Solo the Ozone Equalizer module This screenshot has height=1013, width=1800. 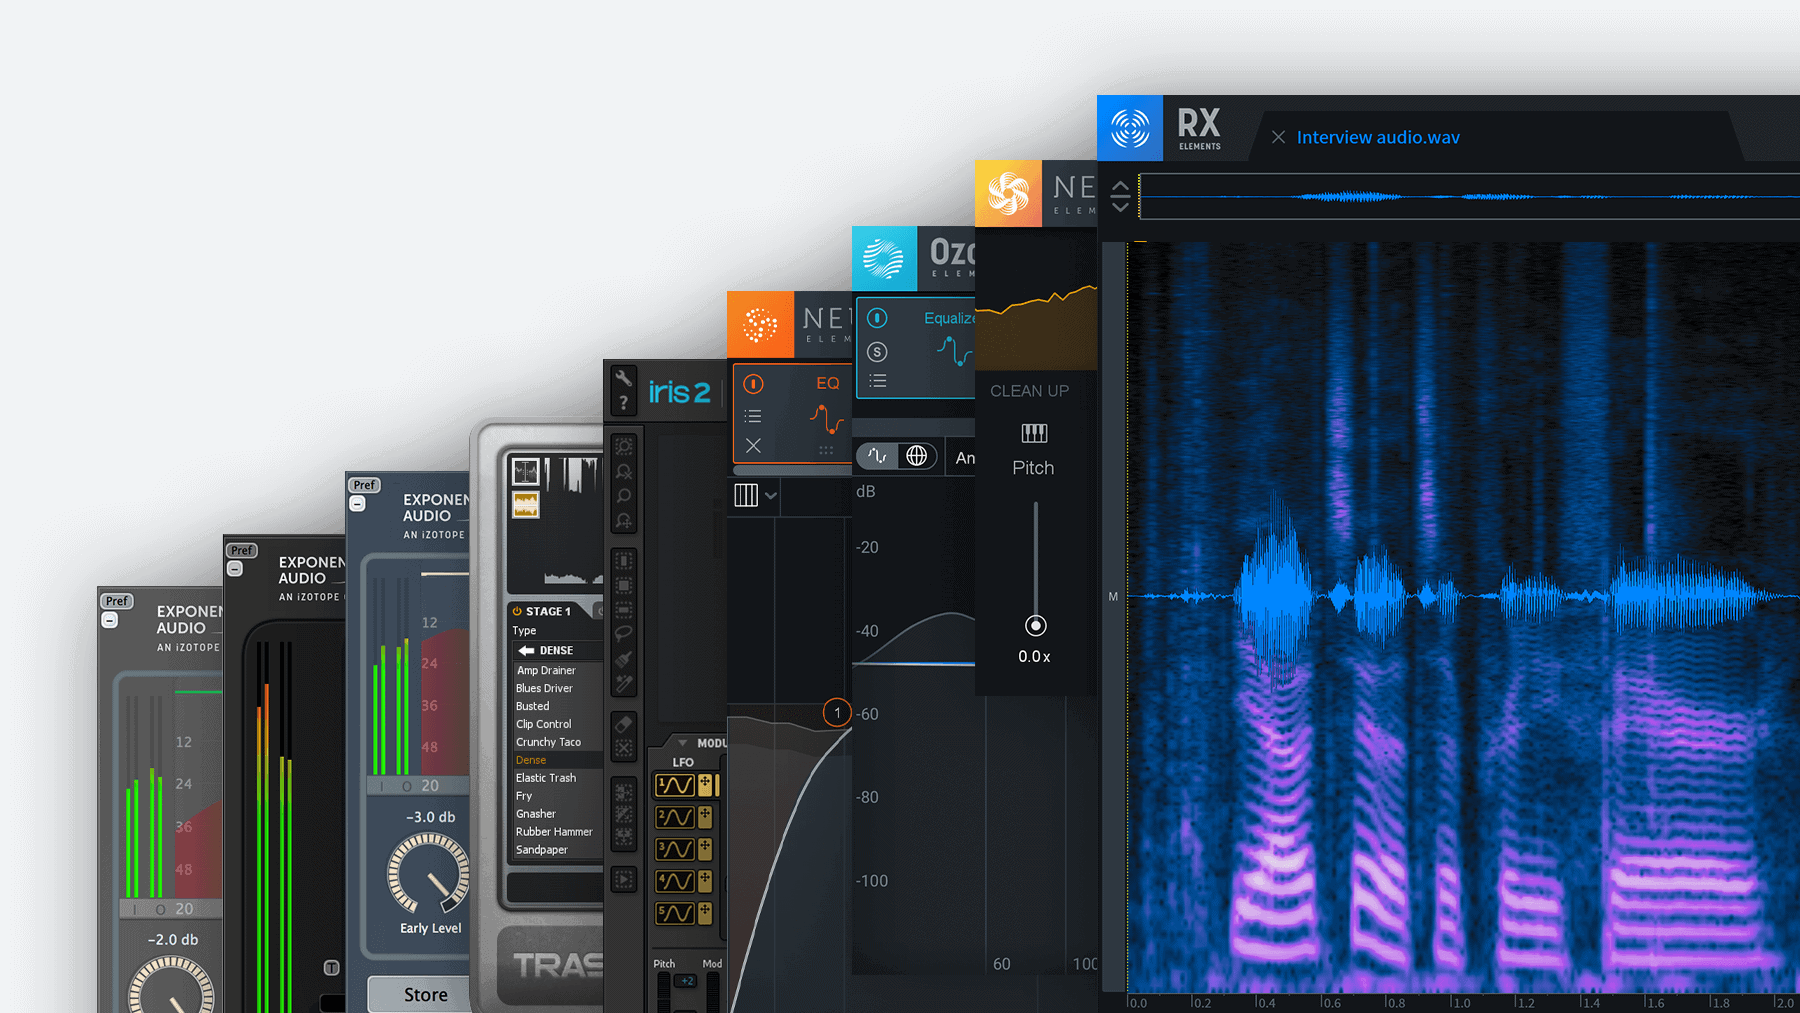877,352
